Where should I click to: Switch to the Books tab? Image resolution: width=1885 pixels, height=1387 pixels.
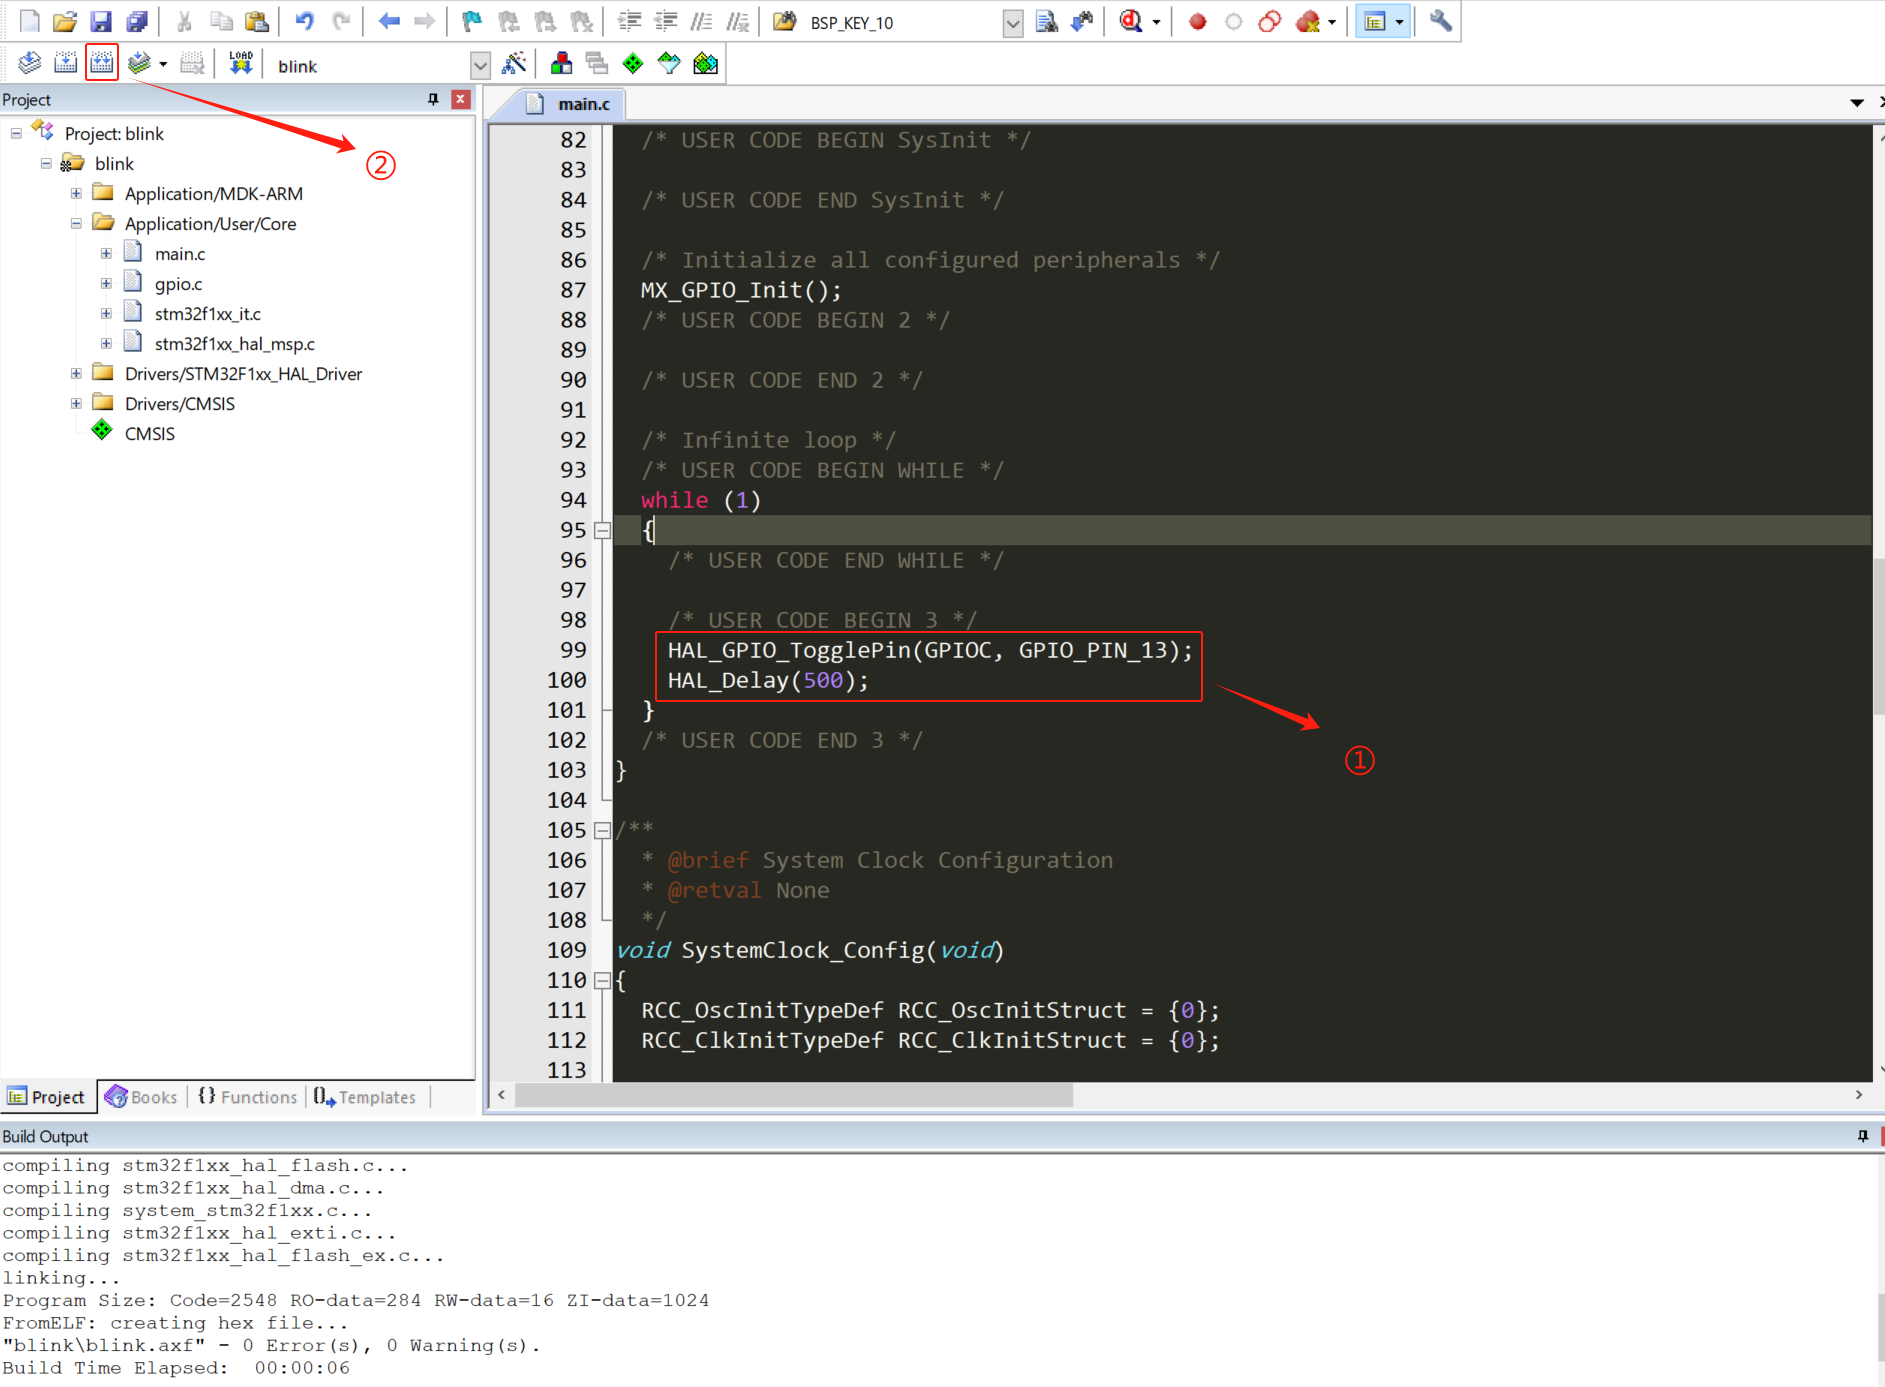coord(142,1097)
